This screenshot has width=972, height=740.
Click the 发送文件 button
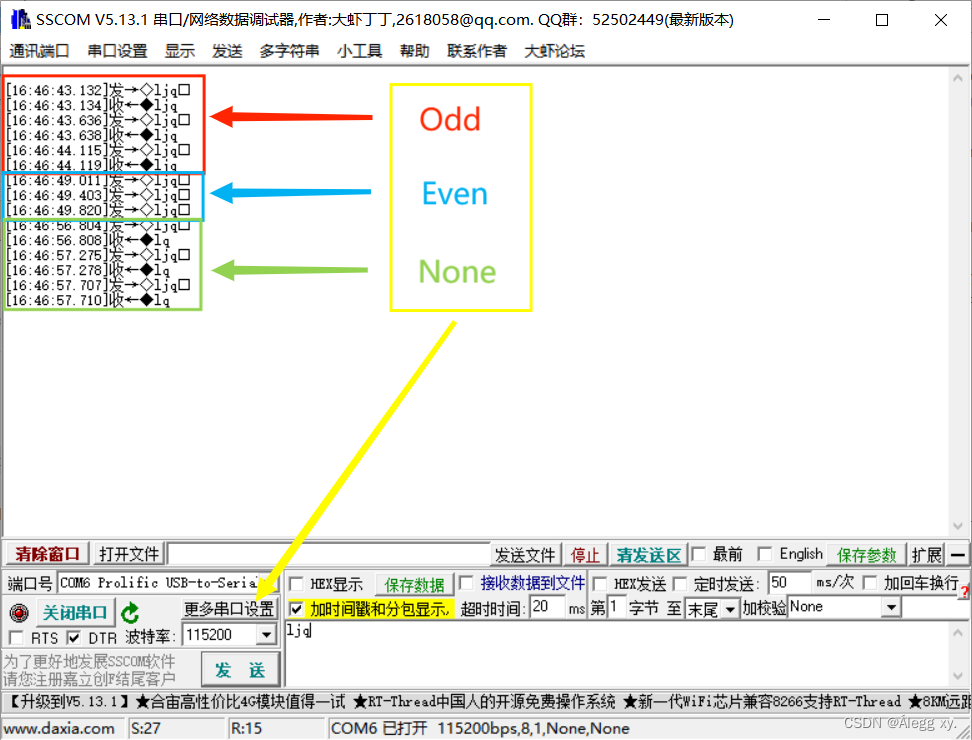click(x=526, y=555)
